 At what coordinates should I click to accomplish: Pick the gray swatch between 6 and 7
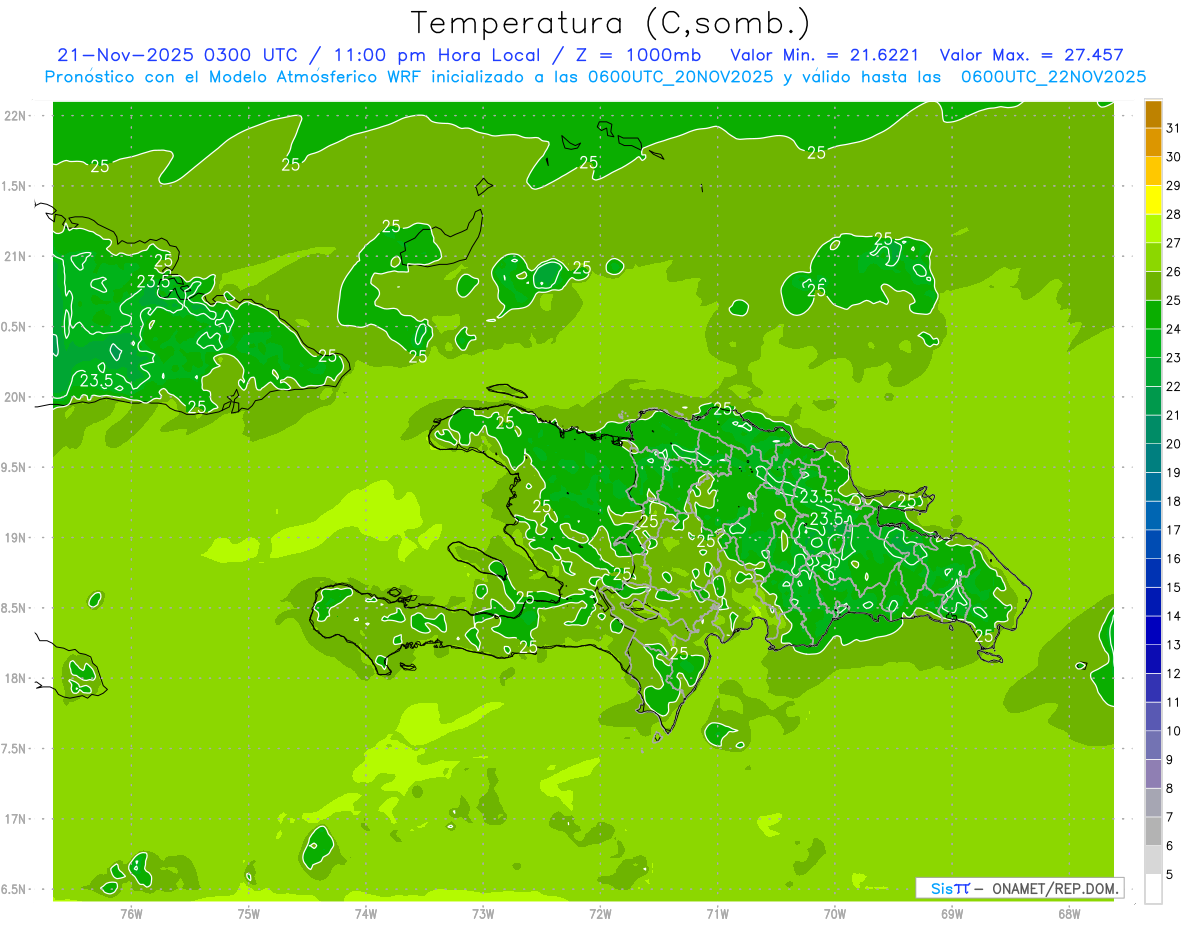[x=1153, y=832]
